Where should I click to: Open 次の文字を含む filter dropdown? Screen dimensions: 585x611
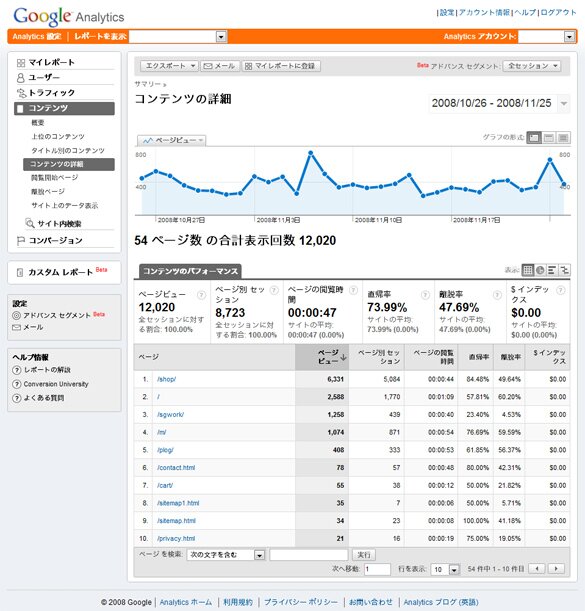tap(226, 555)
